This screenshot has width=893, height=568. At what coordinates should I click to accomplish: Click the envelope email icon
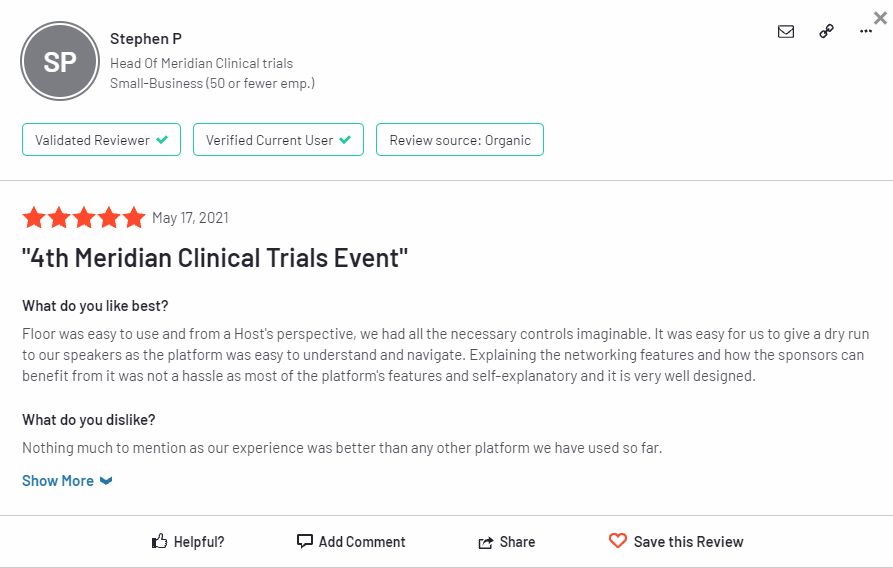[x=786, y=31]
